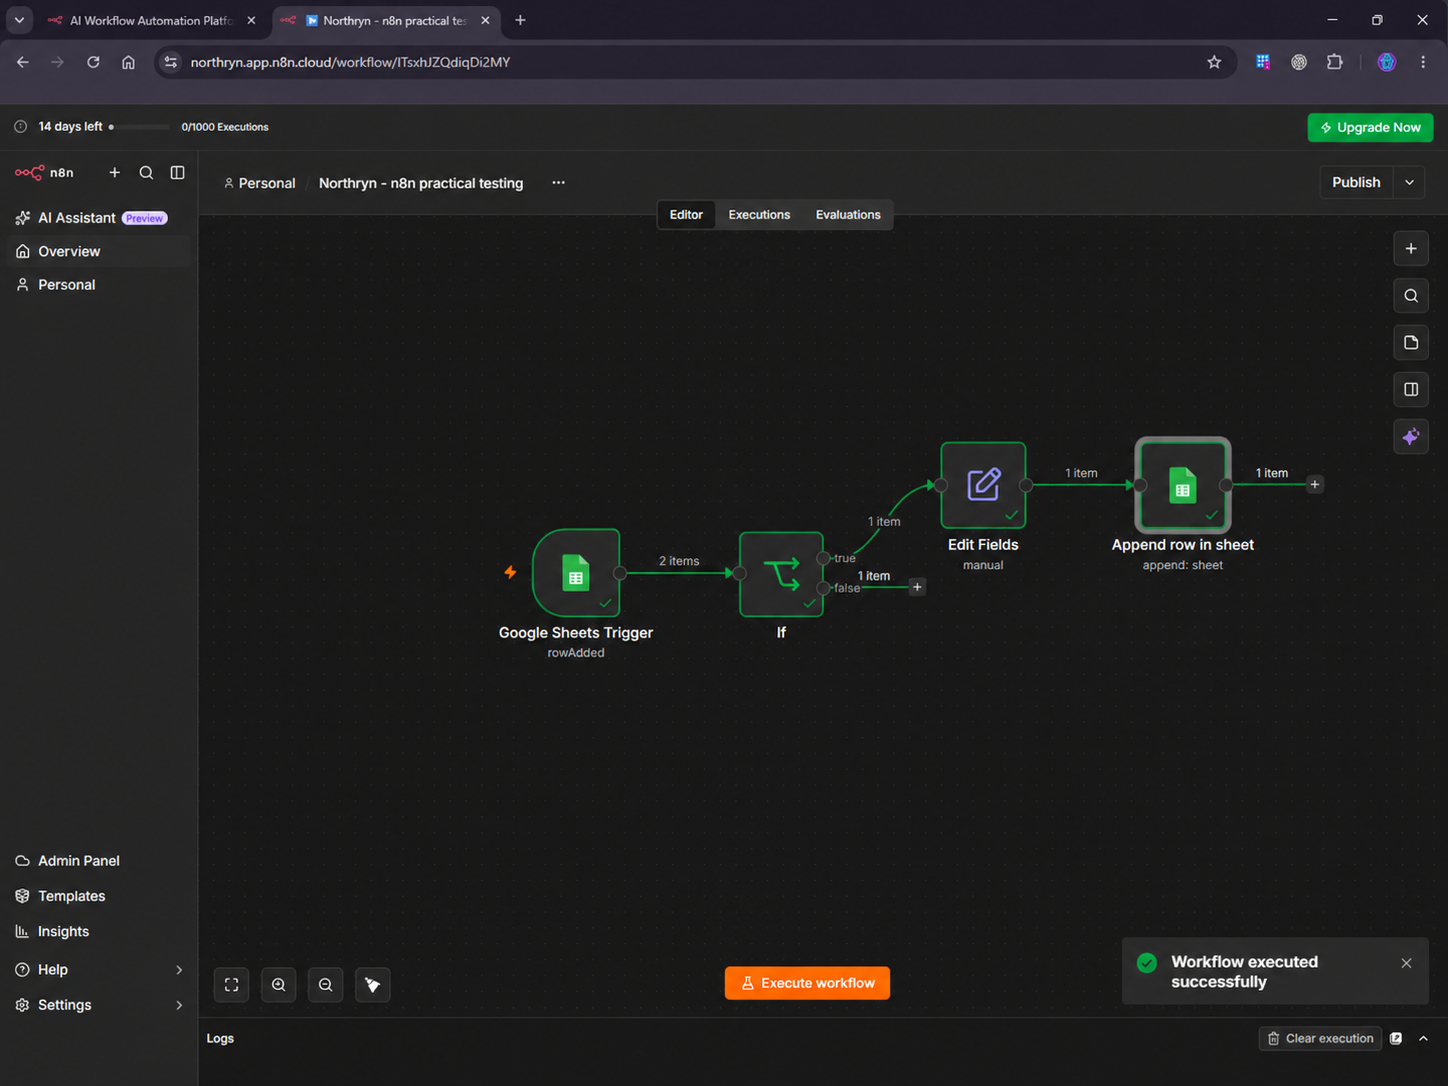Open AI Assistant in sidebar
This screenshot has height=1086, width=1448.
coord(98,218)
